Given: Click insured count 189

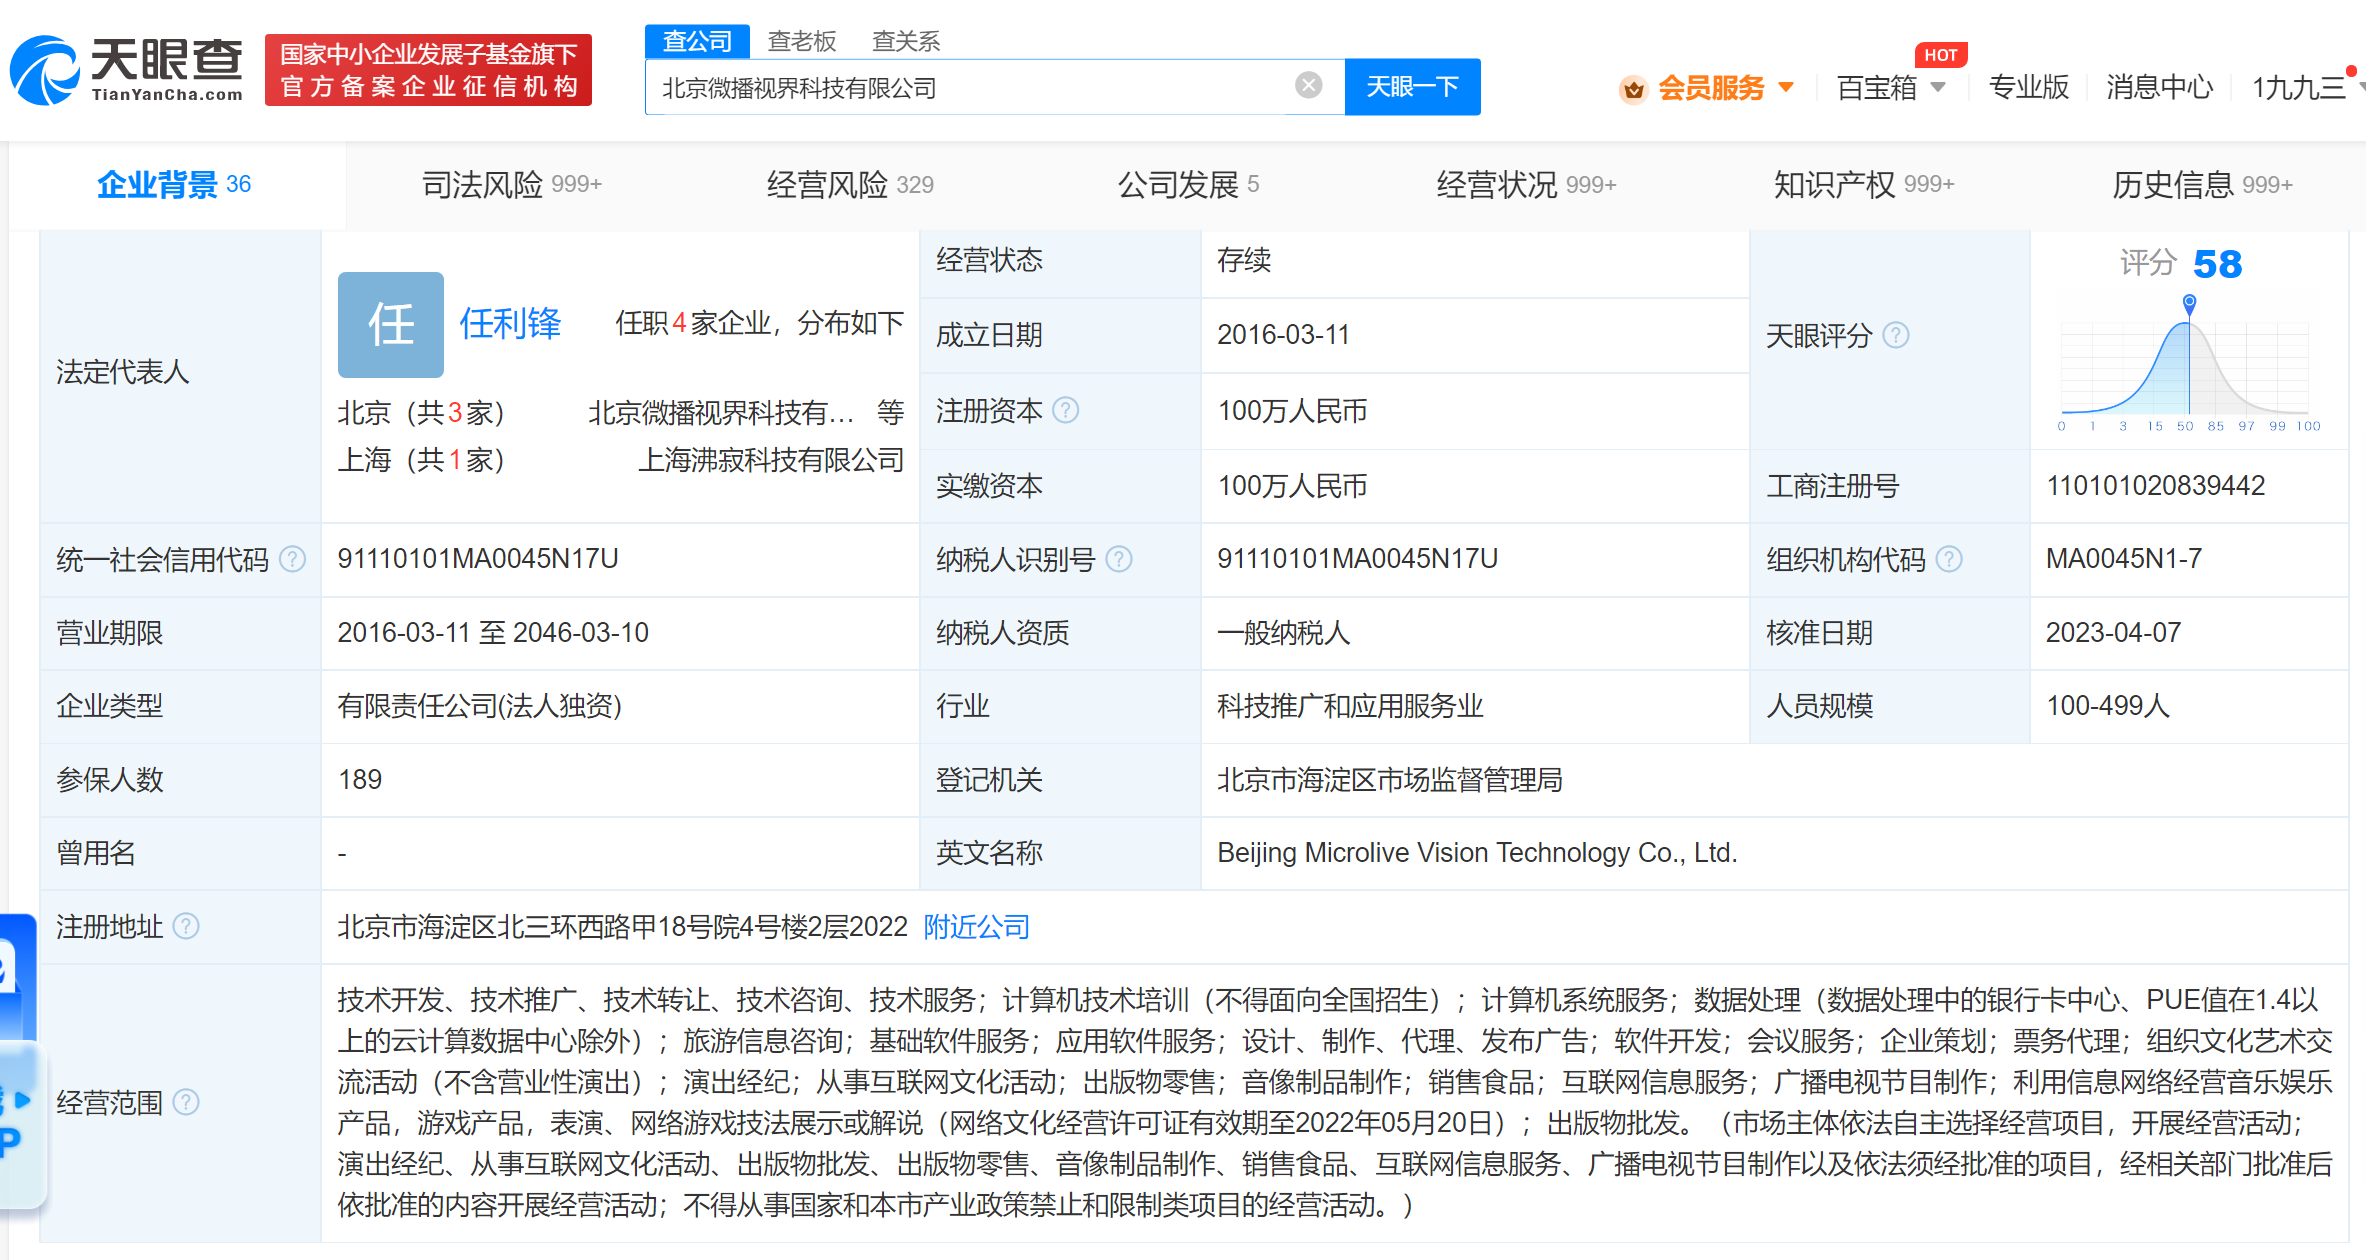Looking at the screenshot, I should click(360, 779).
